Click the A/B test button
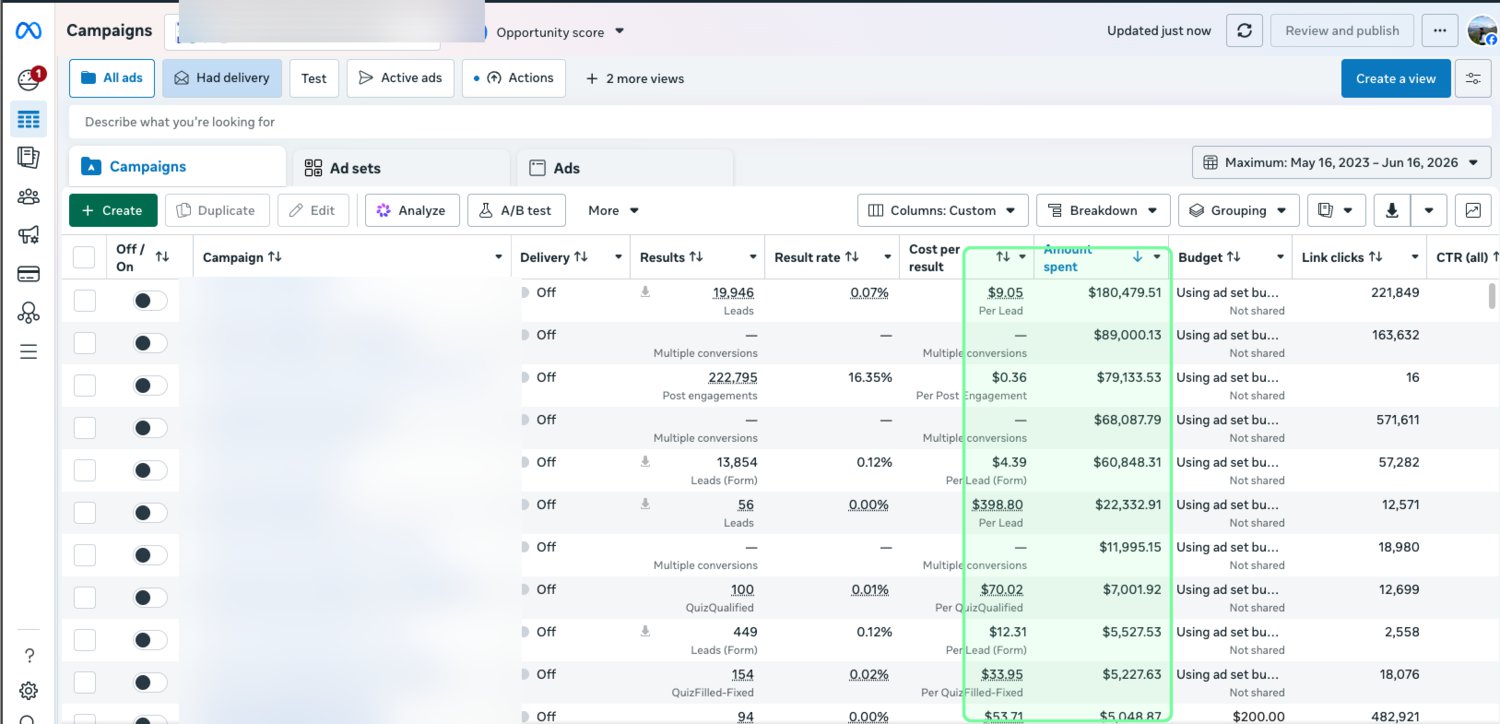Image resolution: width=1500 pixels, height=724 pixels. [516, 211]
